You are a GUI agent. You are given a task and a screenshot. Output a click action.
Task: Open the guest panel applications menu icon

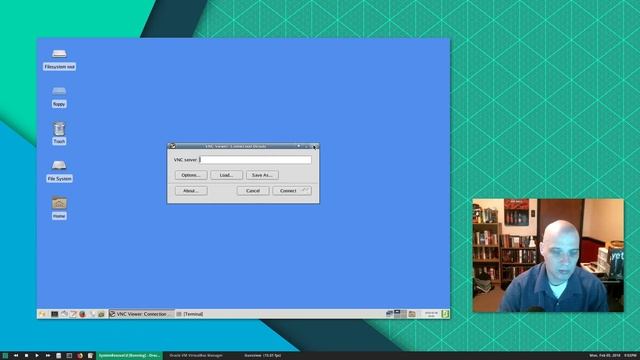point(42,314)
